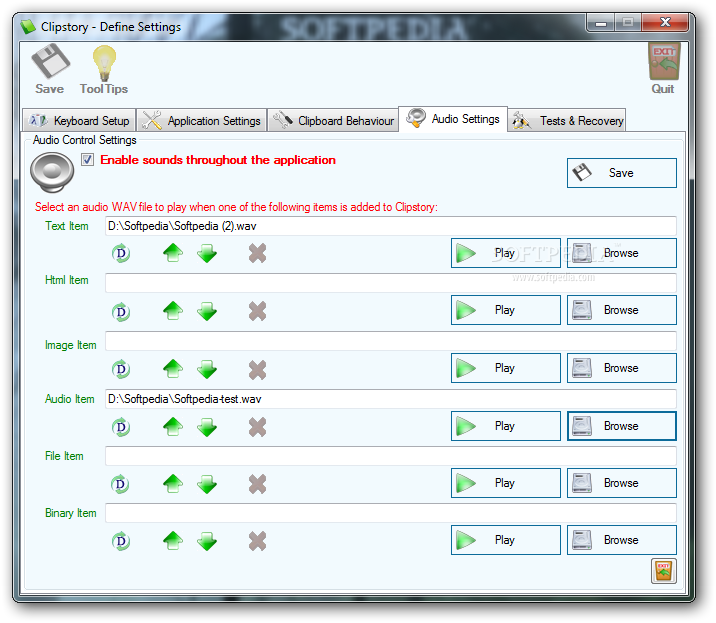Click the Html Item file path field

[x=390, y=283]
